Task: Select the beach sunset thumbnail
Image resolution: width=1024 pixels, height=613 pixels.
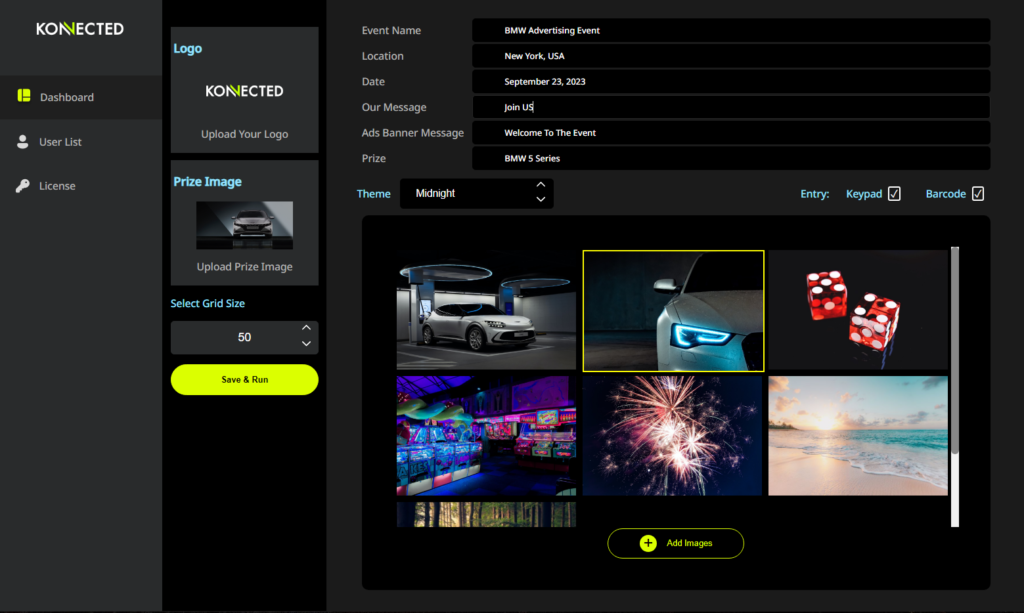Action: click(857, 435)
